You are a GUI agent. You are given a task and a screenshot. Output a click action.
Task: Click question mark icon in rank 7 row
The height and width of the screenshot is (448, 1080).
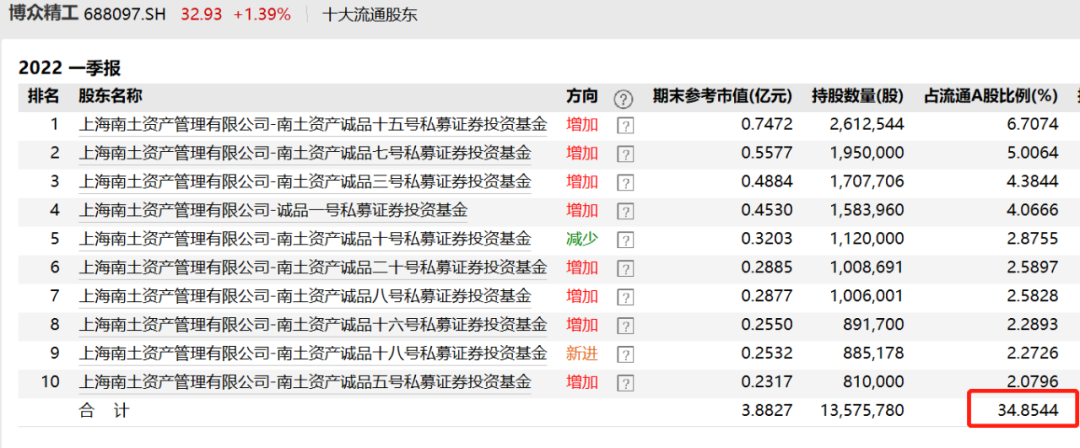tap(625, 297)
